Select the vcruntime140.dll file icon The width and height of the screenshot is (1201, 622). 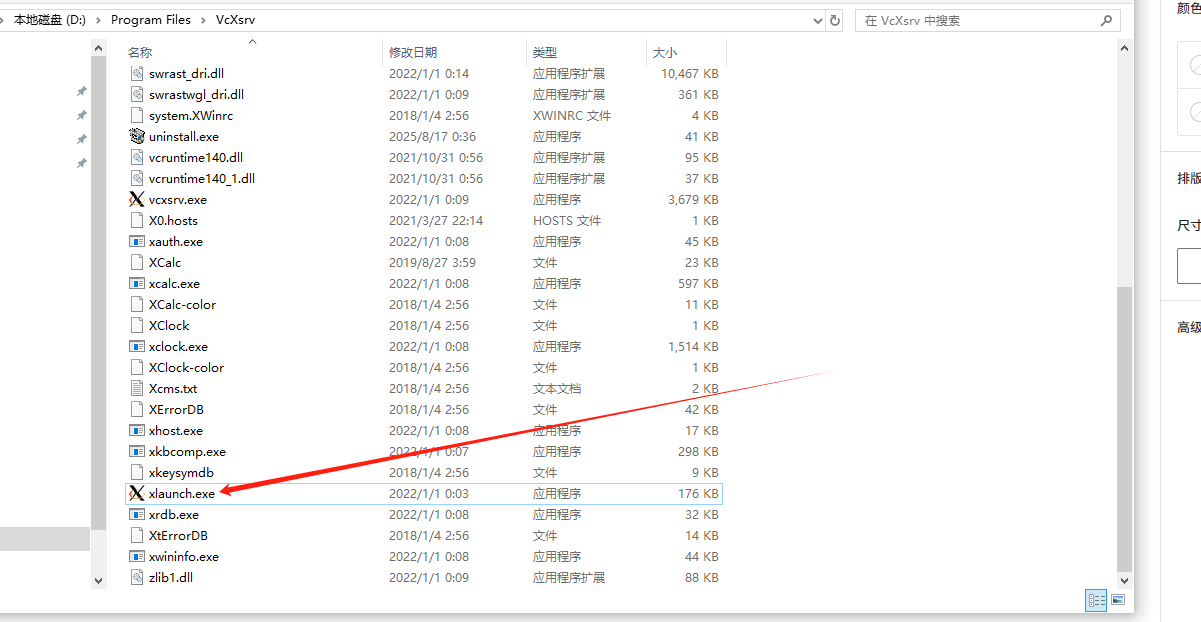pos(138,158)
